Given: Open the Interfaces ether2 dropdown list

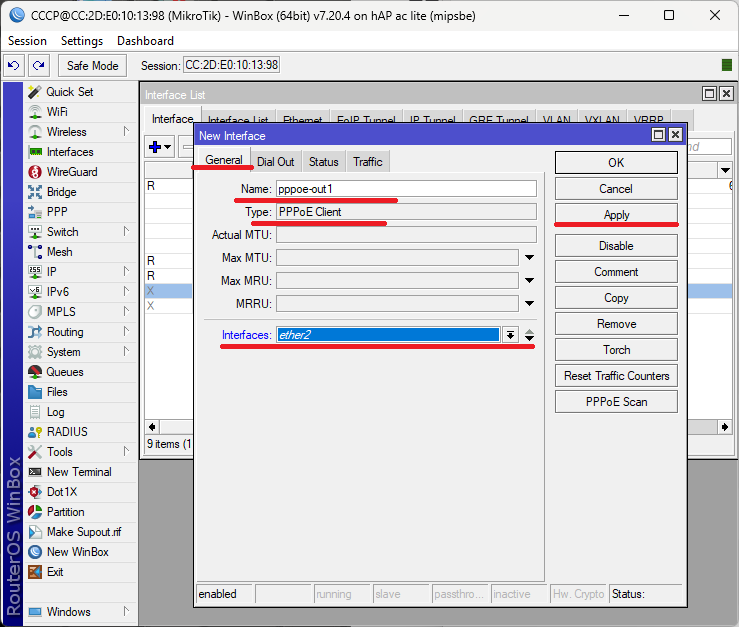Looking at the screenshot, I should point(510,335).
